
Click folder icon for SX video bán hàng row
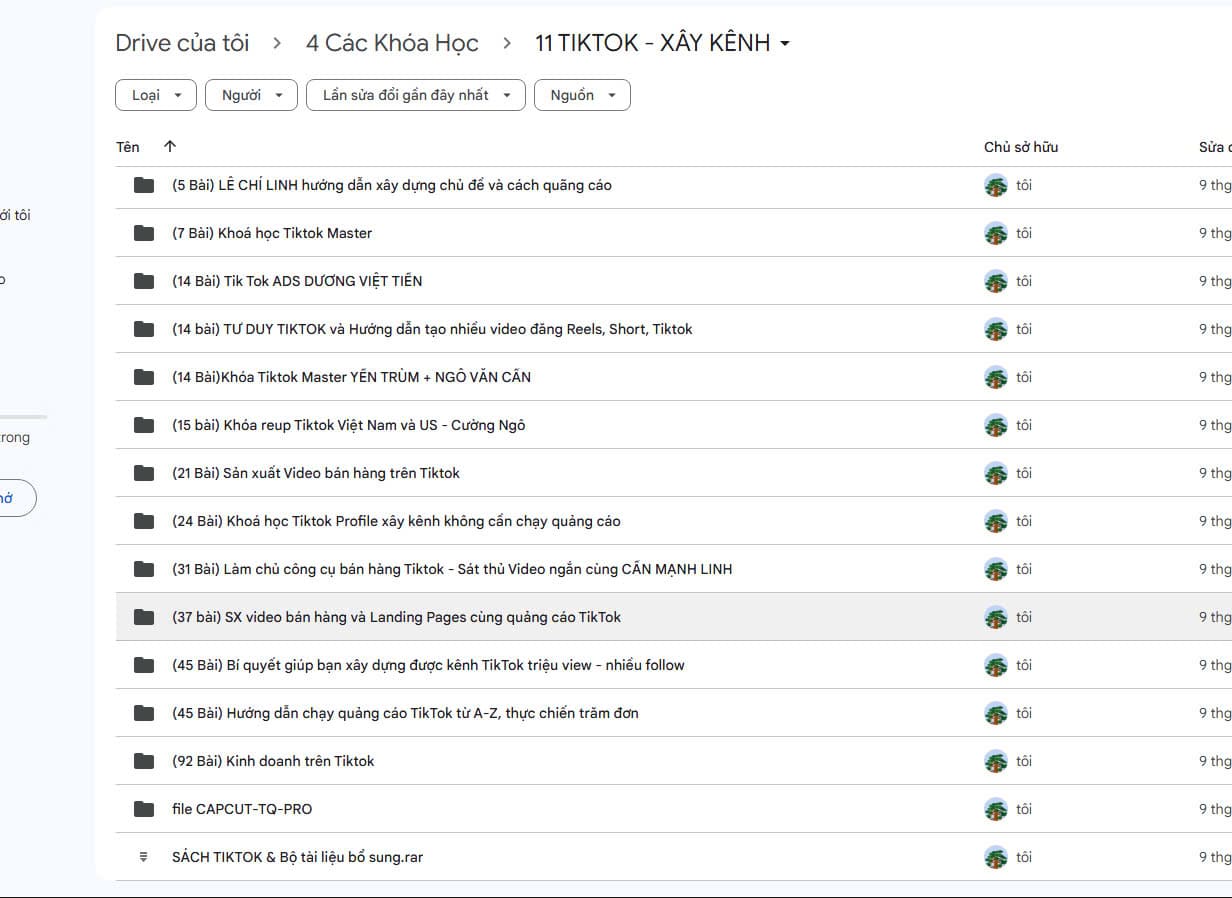click(x=144, y=617)
